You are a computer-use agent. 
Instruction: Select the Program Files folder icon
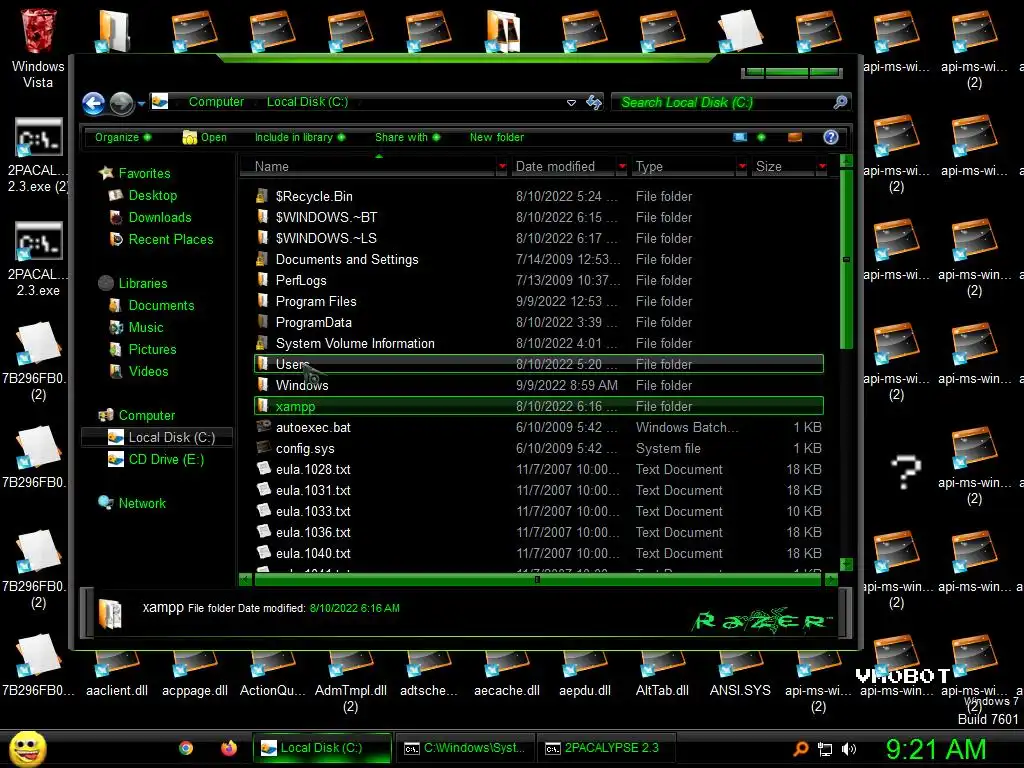click(x=263, y=301)
